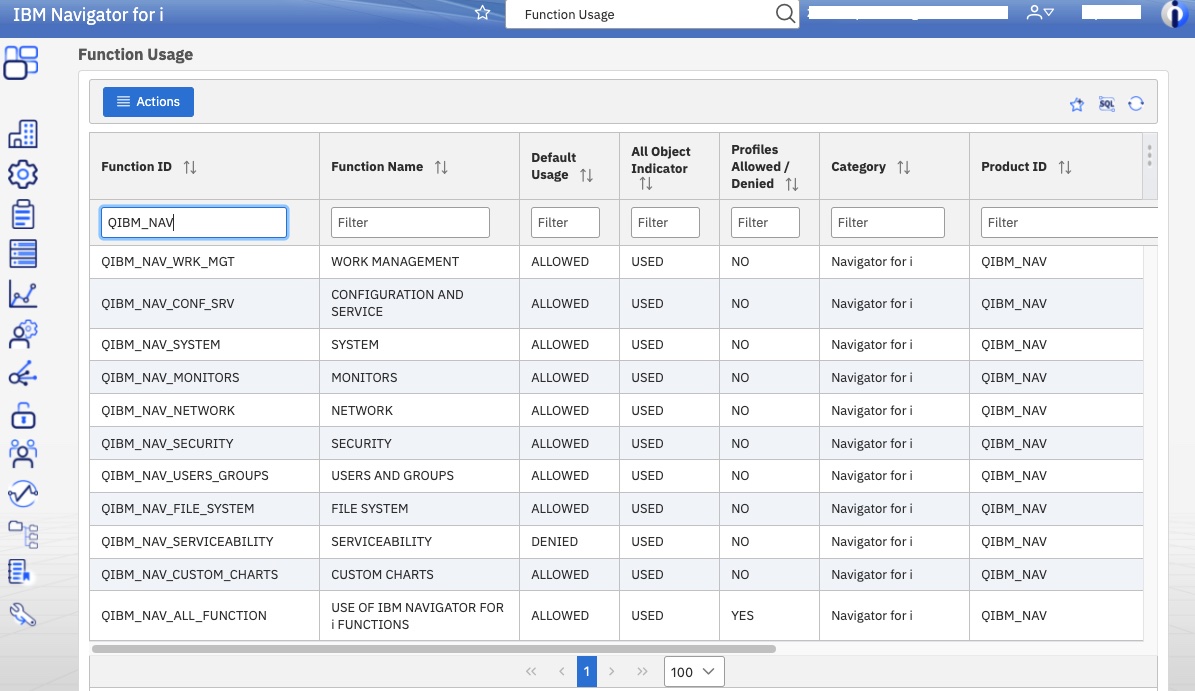The height and width of the screenshot is (691, 1195).
Task: Go to the last page
Action: click(x=642, y=671)
